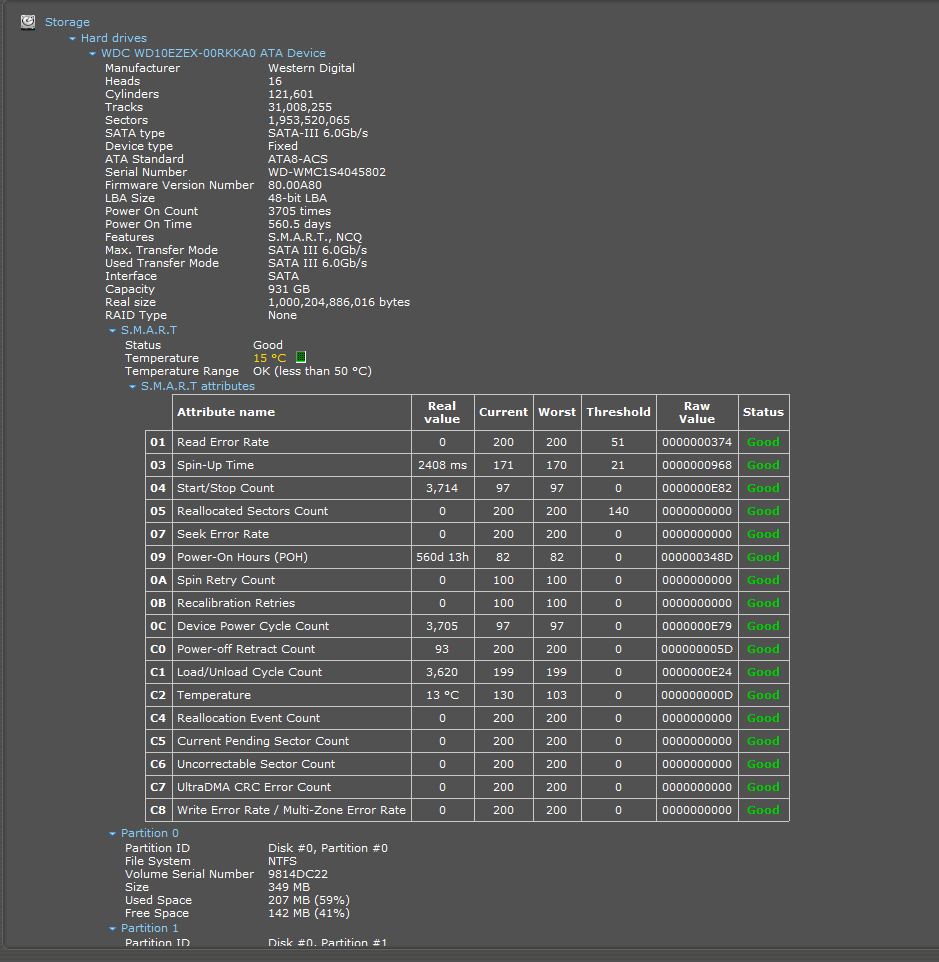The height and width of the screenshot is (962, 939).
Task: Click the green temperature indicator icon
Action: pos(301,357)
